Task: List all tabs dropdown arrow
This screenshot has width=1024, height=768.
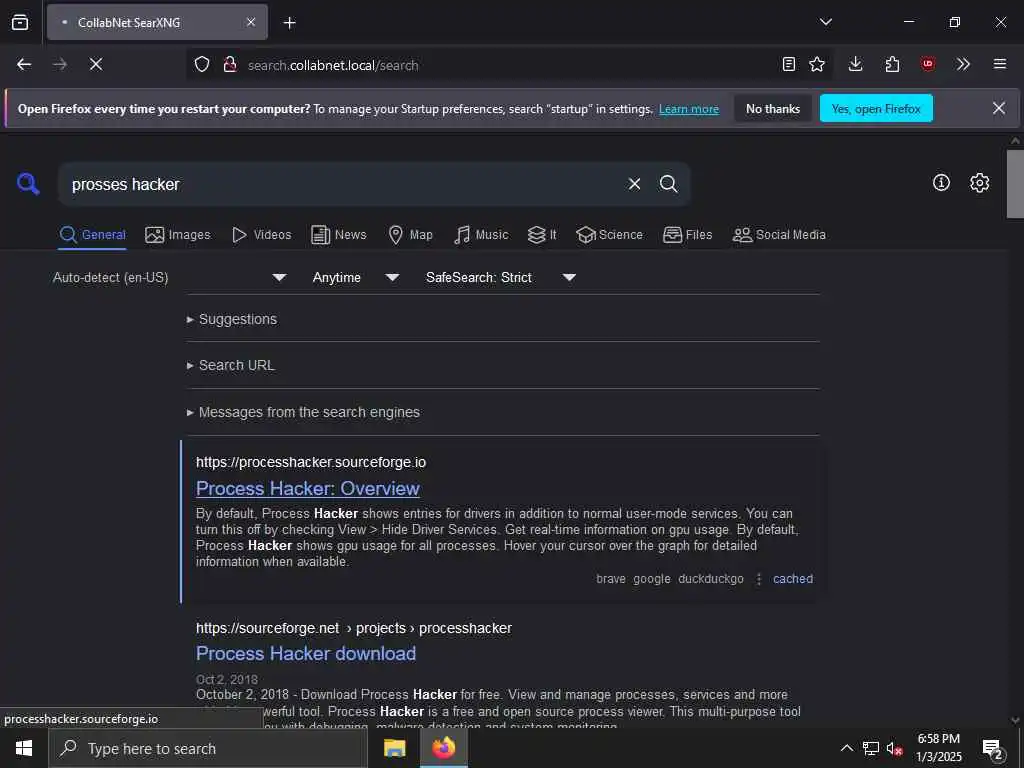Action: coord(825,22)
